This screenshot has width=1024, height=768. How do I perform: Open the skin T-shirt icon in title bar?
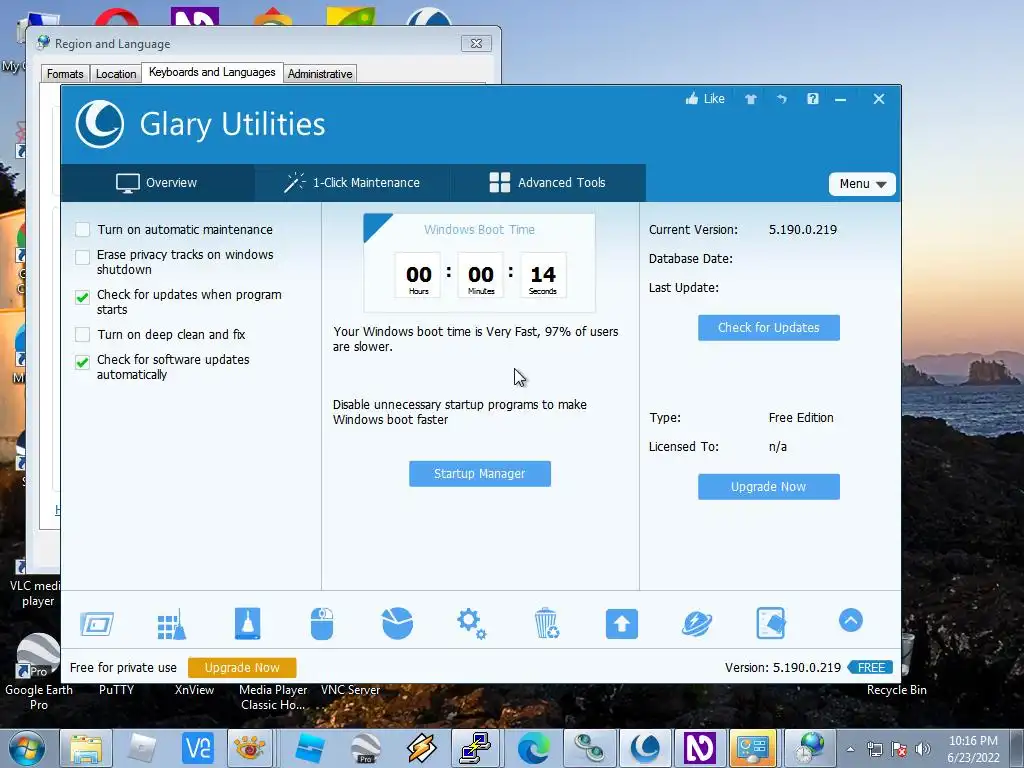[750, 99]
